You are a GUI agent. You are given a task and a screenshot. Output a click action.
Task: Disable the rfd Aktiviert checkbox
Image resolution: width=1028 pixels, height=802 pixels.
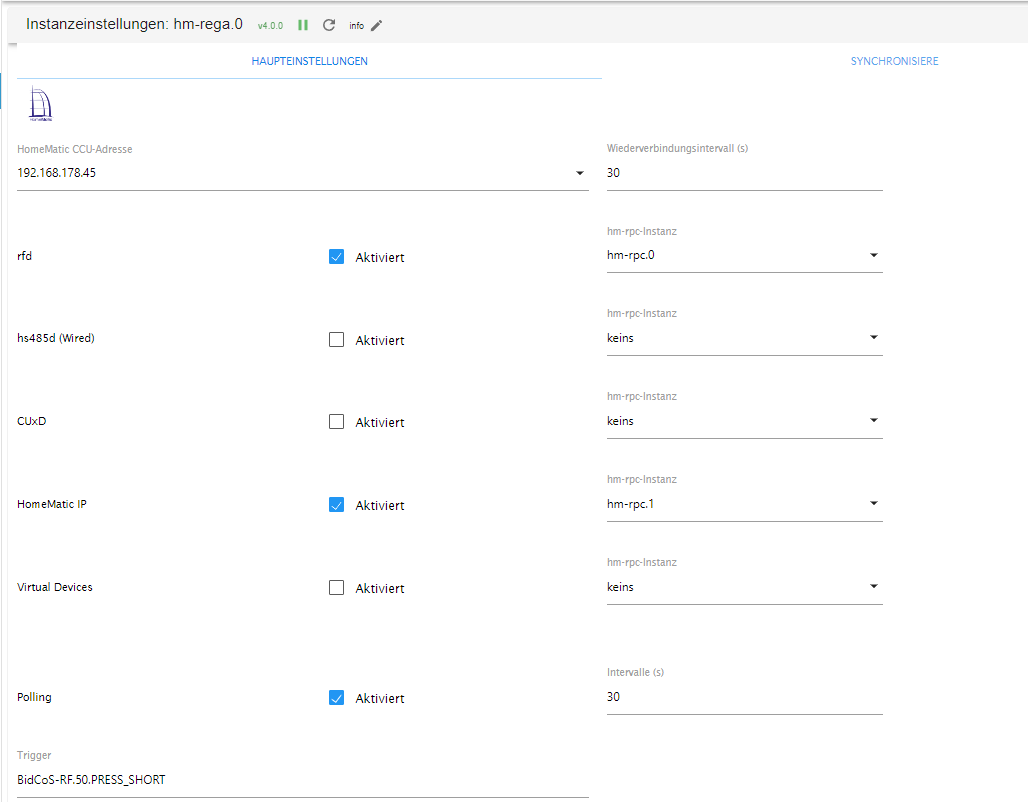[x=337, y=257]
